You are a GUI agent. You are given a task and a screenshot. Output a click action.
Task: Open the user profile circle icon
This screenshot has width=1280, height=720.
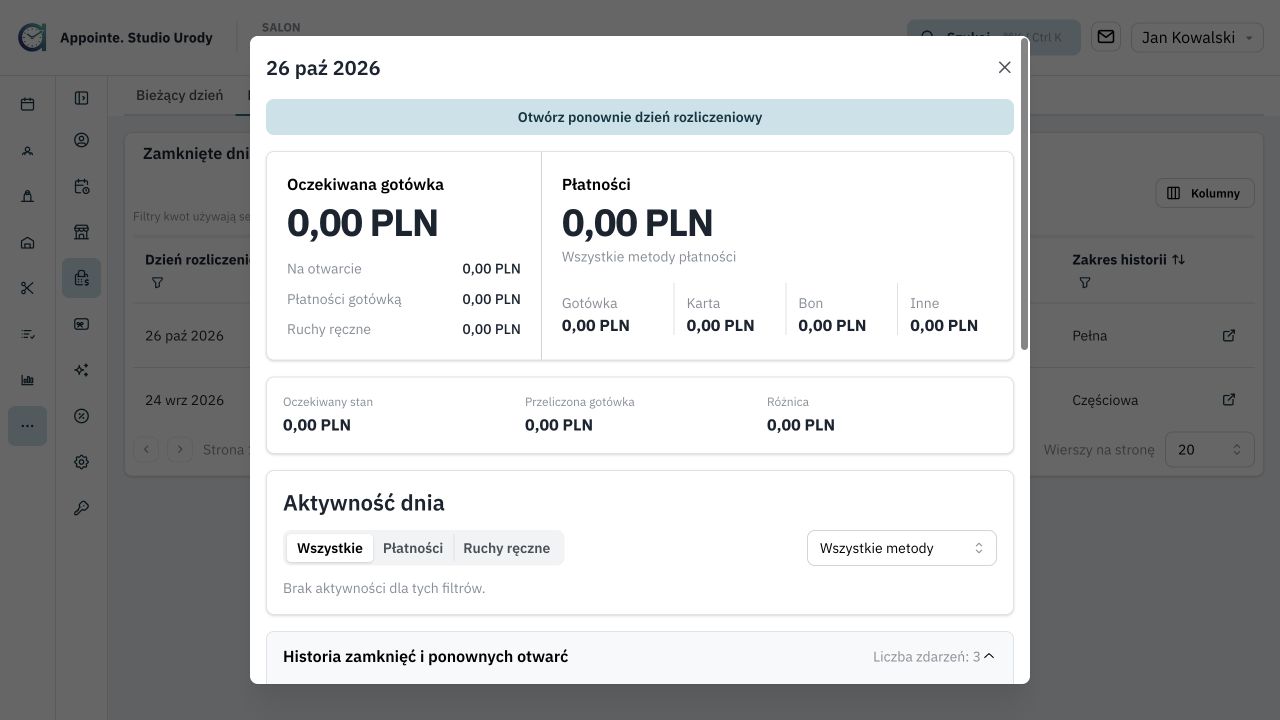click(x=82, y=140)
